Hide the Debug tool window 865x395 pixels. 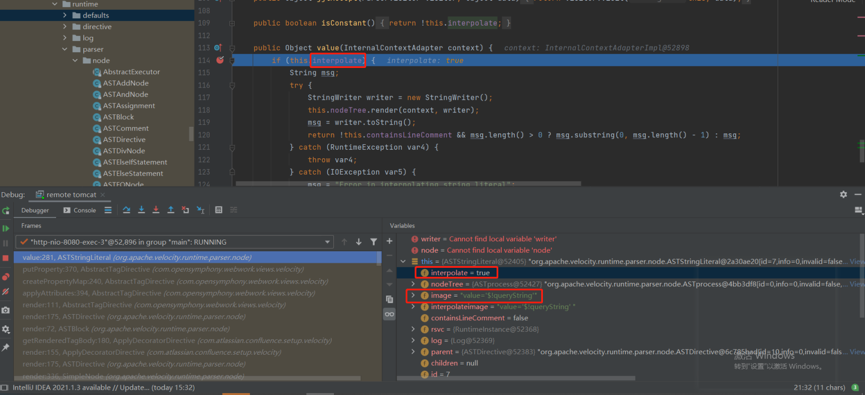tap(858, 195)
